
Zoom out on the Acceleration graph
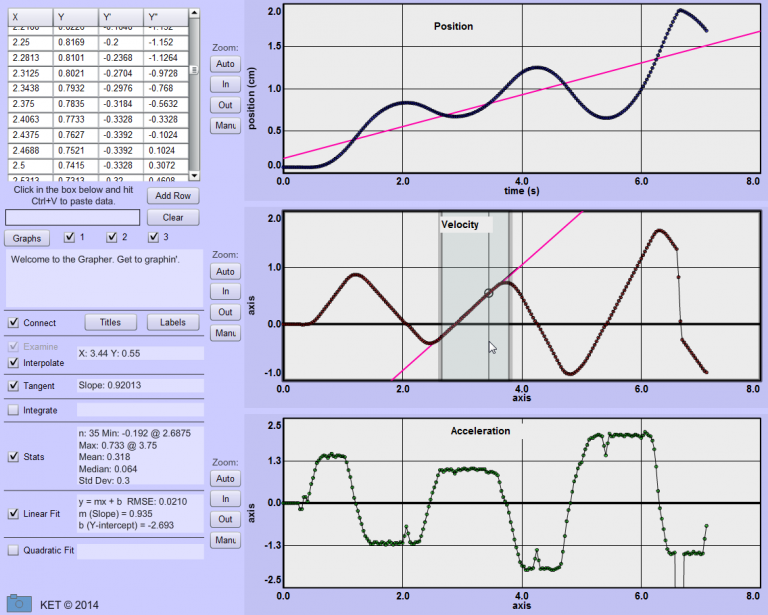coord(225,519)
